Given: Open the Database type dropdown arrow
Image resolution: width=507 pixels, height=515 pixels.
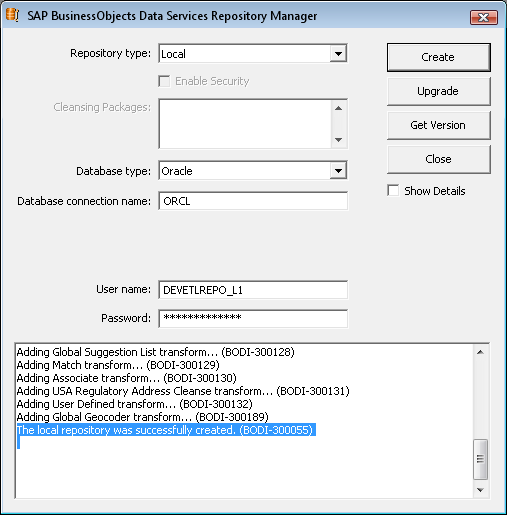Looking at the screenshot, I should point(338,171).
